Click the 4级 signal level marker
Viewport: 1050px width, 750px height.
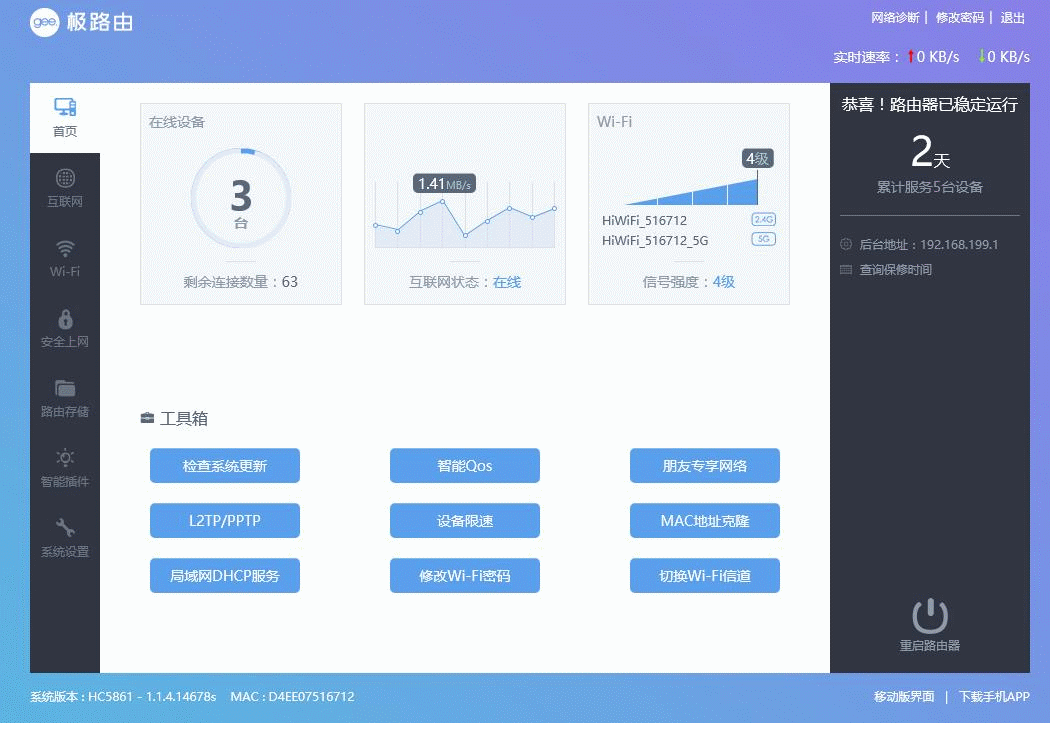[757, 159]
